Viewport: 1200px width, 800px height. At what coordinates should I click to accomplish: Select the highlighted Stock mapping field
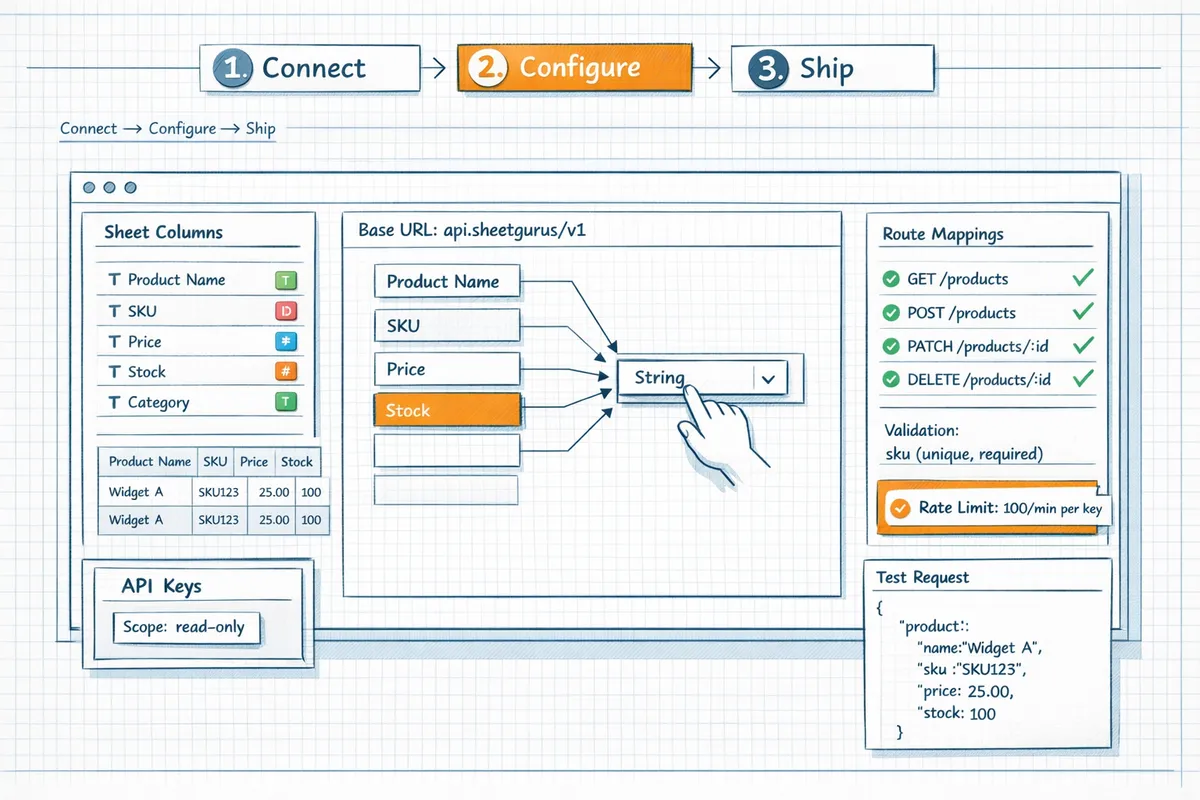tap(447, 410)
